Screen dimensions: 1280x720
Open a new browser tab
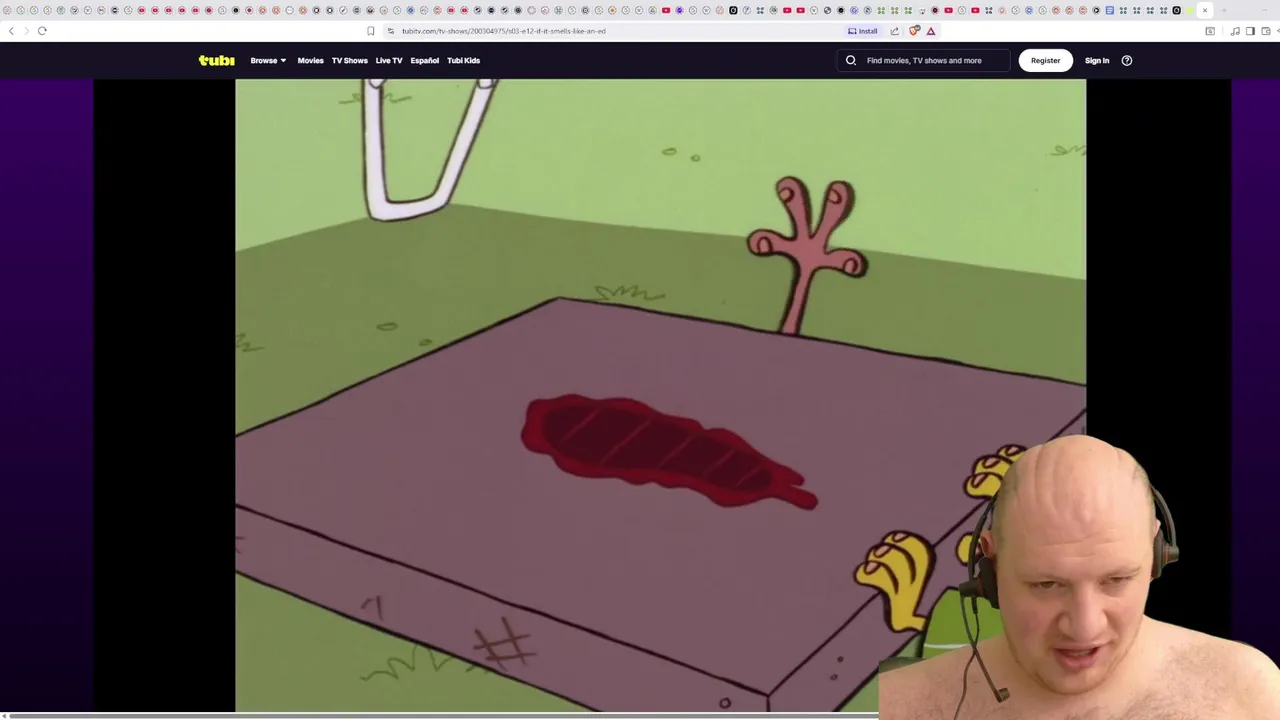[x=1224, y=10]
